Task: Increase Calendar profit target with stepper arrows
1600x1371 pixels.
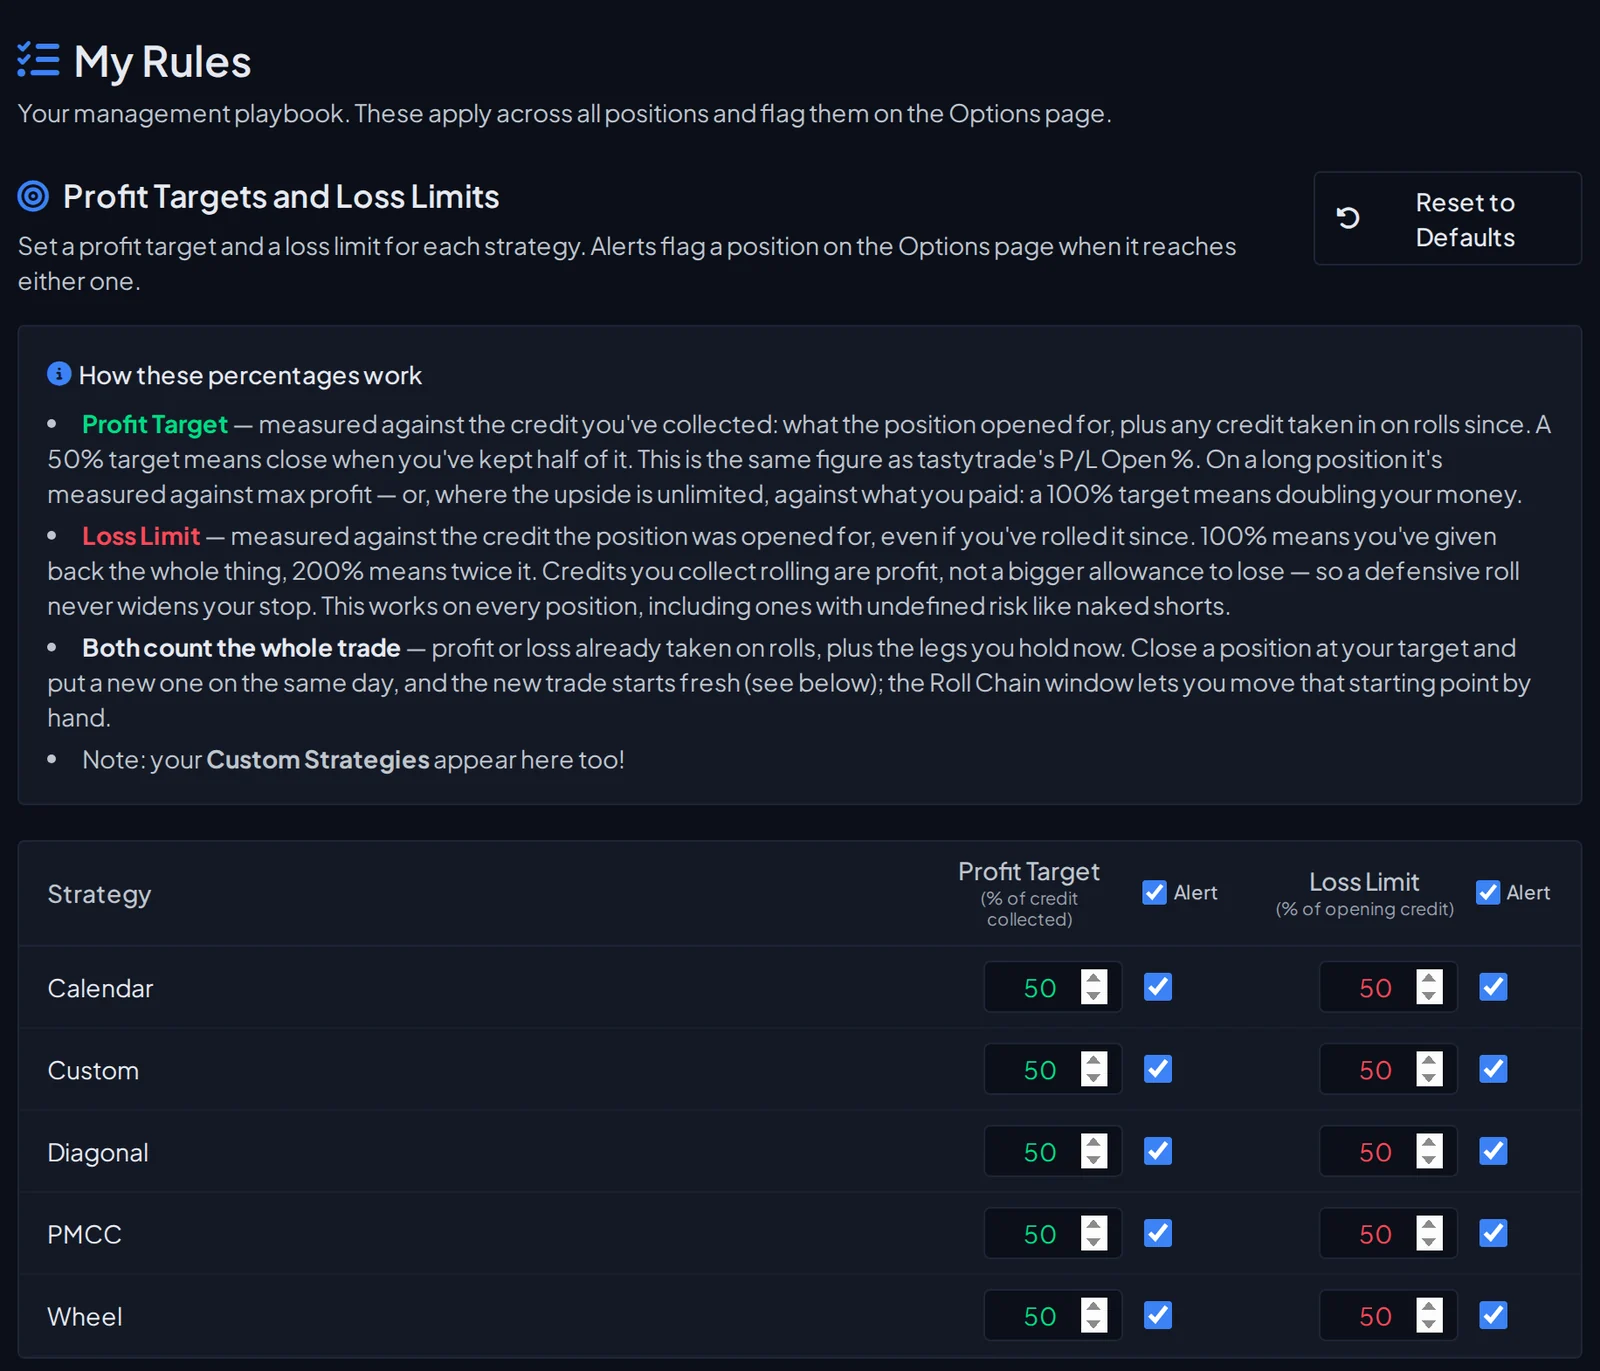Action: click(x=1094, y=979)
